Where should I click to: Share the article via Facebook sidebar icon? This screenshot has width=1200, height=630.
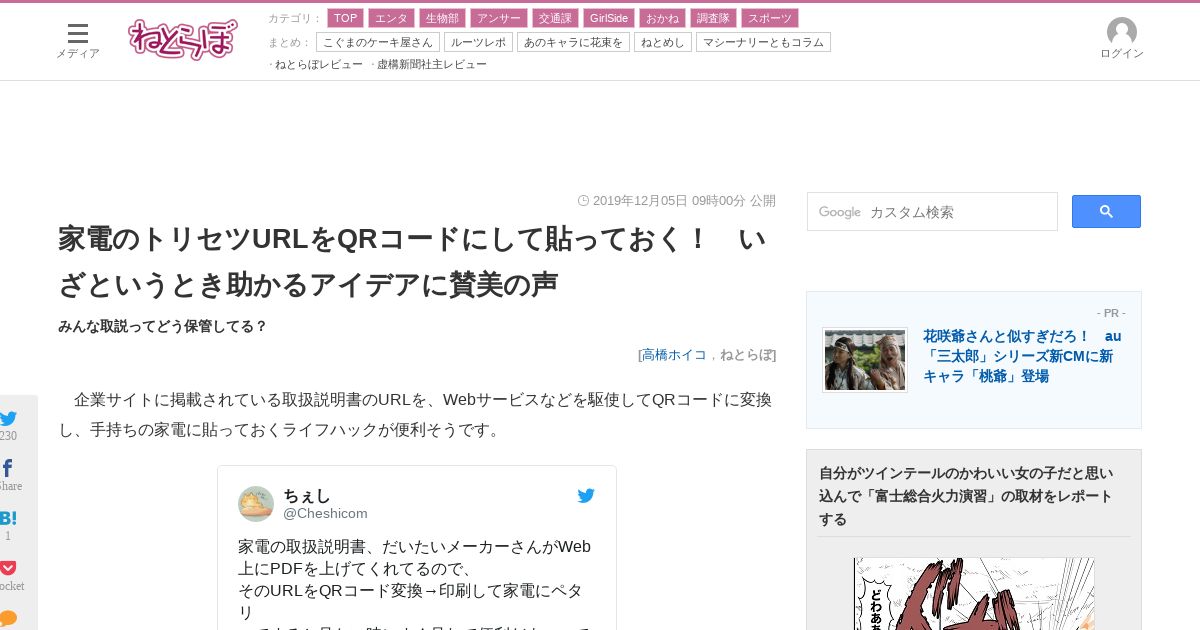tap(8, 468)
